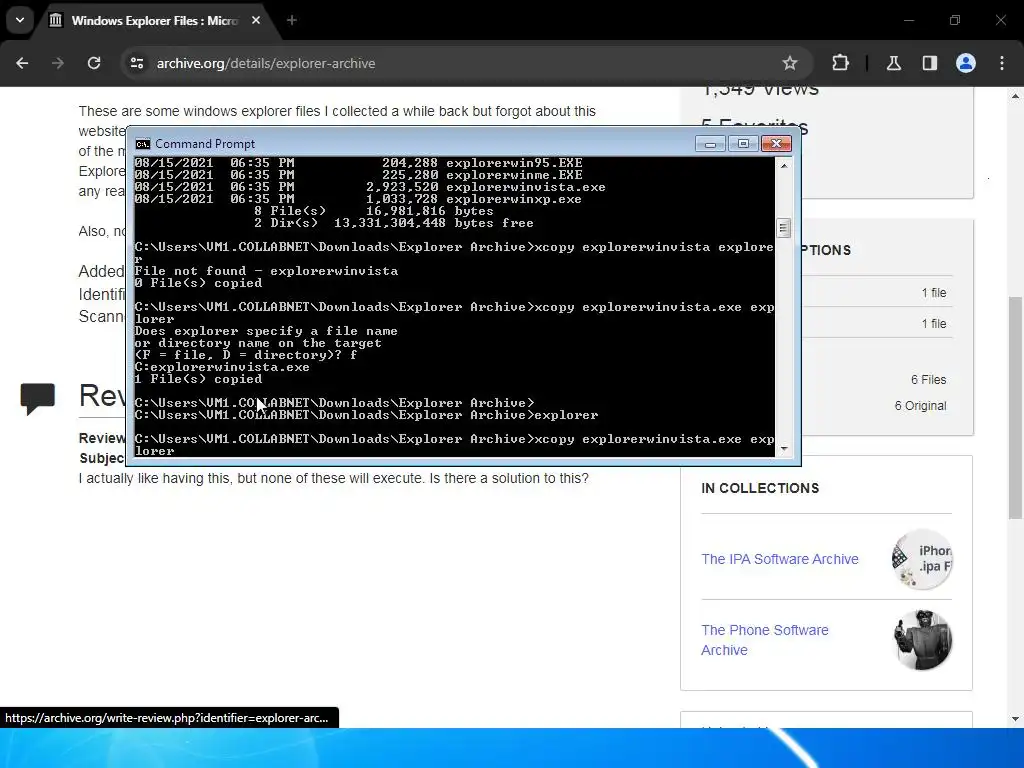Click Command Prompt title bar icon
The image size is (1024, 768).
[142, 144]
